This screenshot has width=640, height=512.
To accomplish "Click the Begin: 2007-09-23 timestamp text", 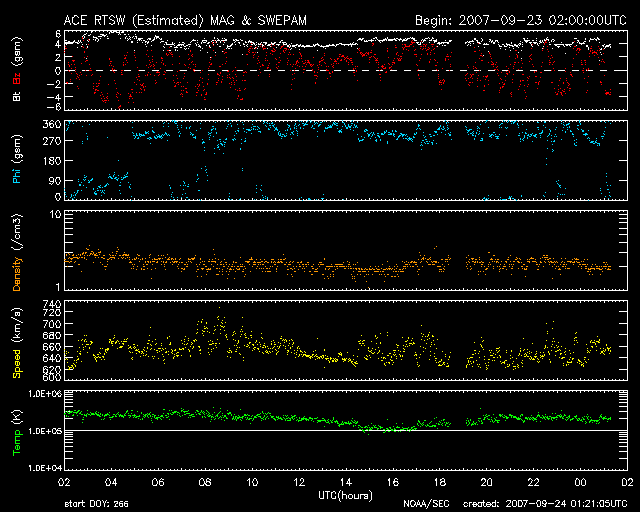I will click(x=519, y=20).
